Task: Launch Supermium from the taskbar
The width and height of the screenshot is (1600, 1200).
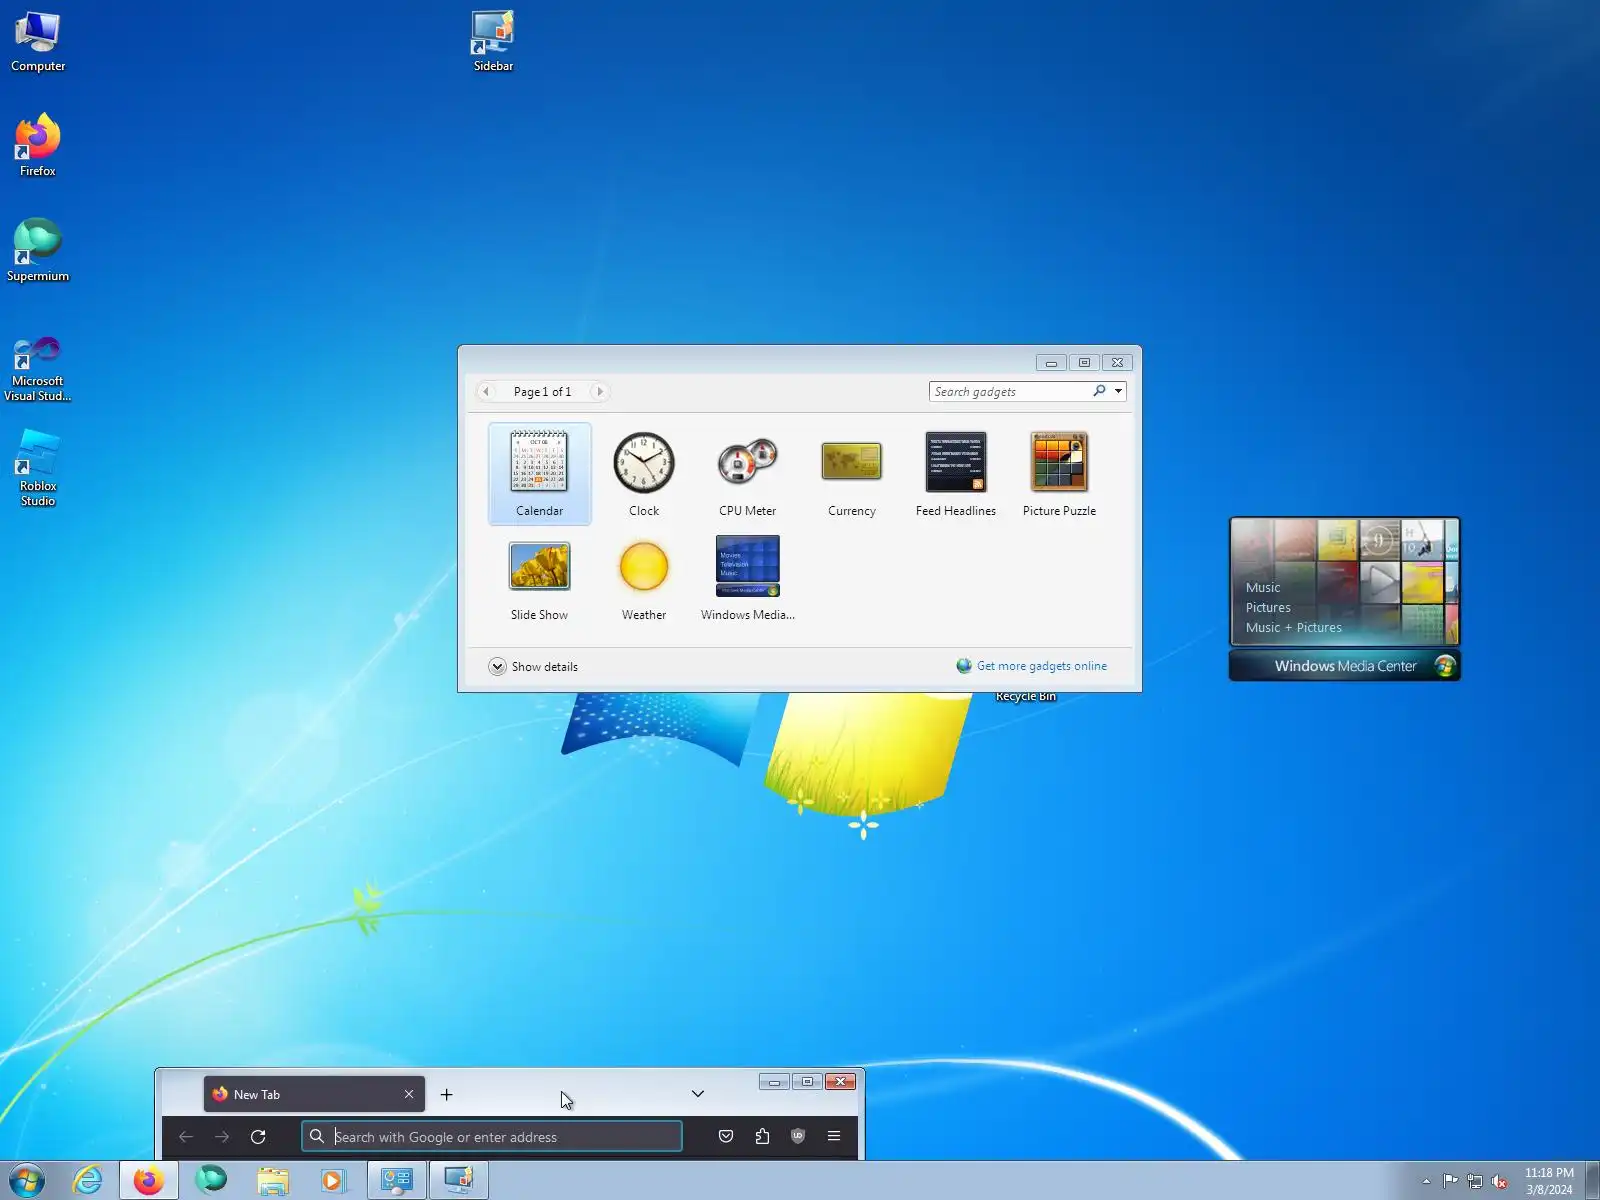Action: coord(211,1180)
